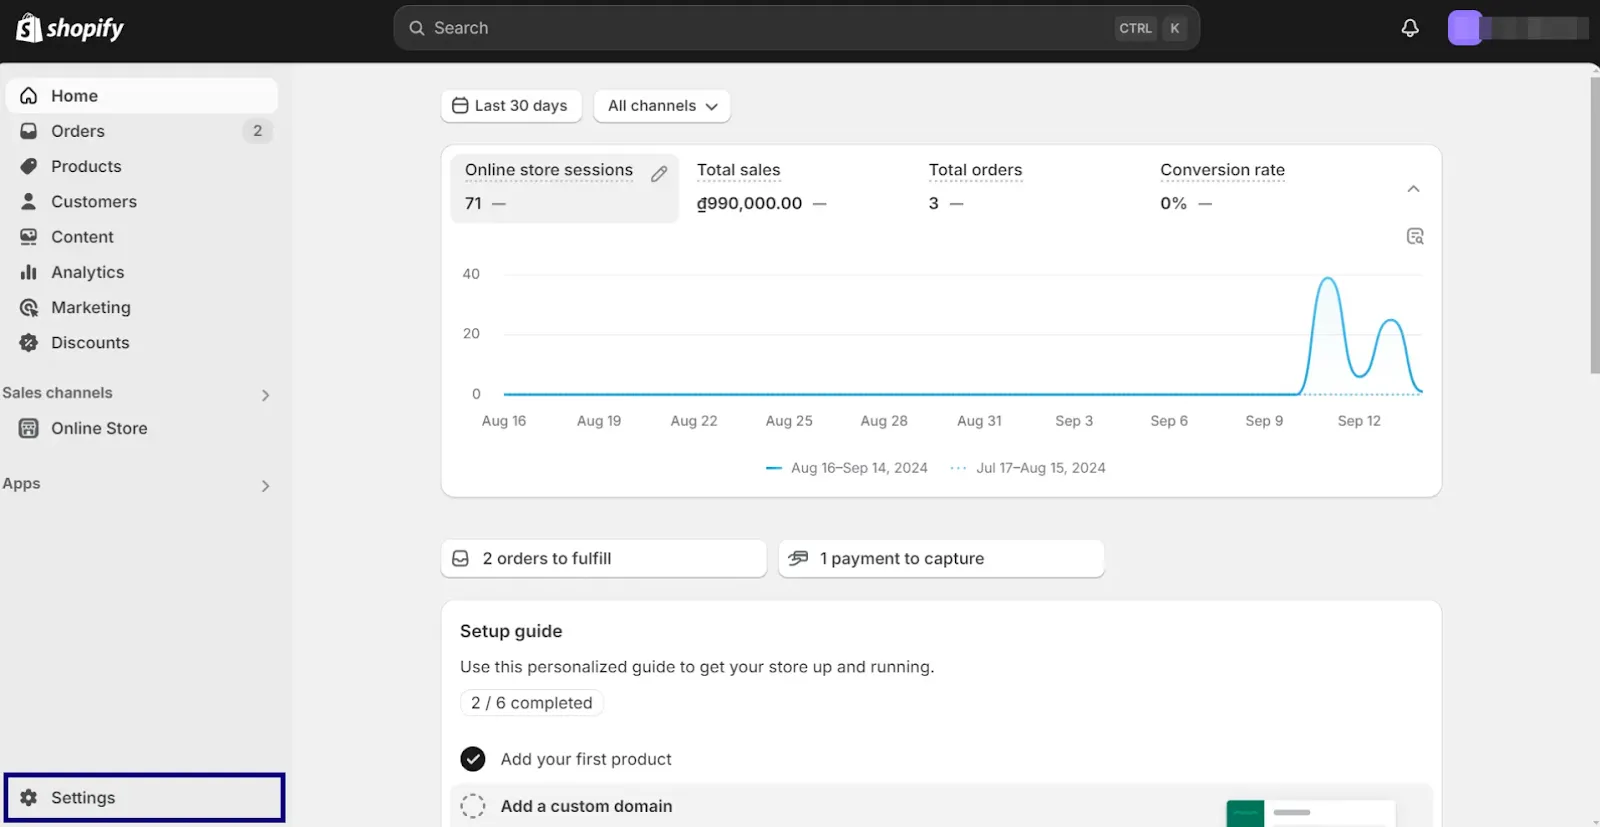Viewport: 1600px width, 827px height.
Task: Click the Products tag icon
Action: tap(29, 166)
